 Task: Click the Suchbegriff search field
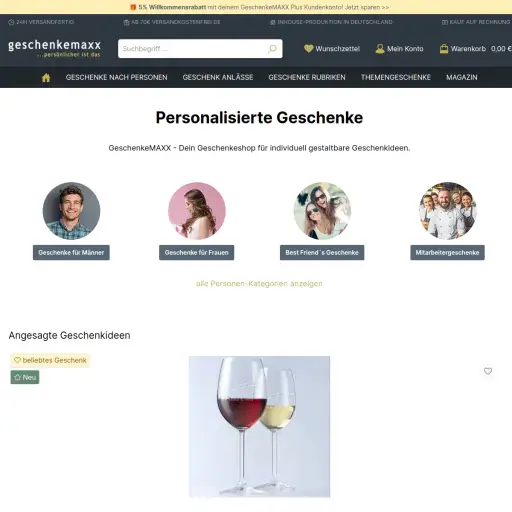pyautogui.click(x=200, y=49)
